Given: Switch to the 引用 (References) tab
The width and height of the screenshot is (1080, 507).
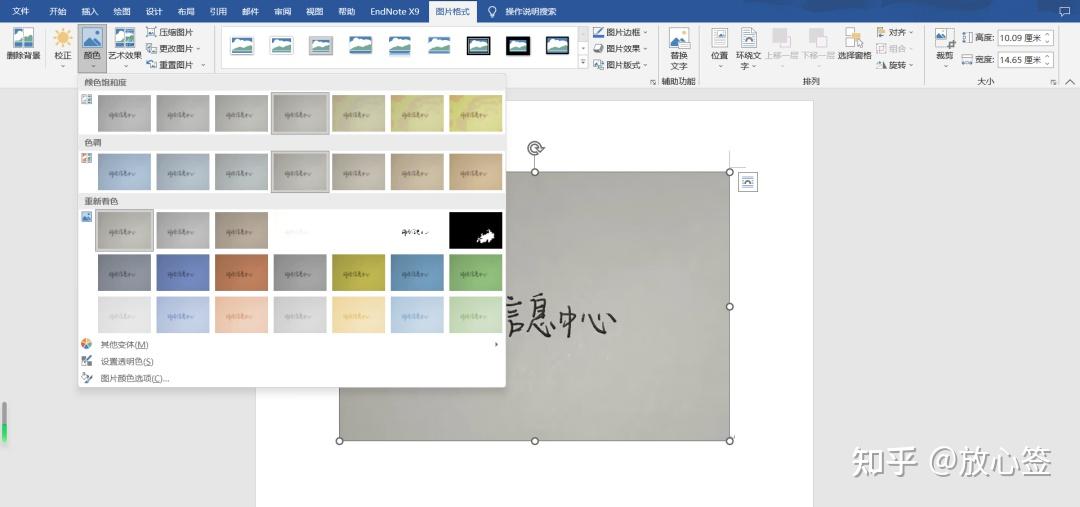Looking at the screenshot, I should click(218, 12).
